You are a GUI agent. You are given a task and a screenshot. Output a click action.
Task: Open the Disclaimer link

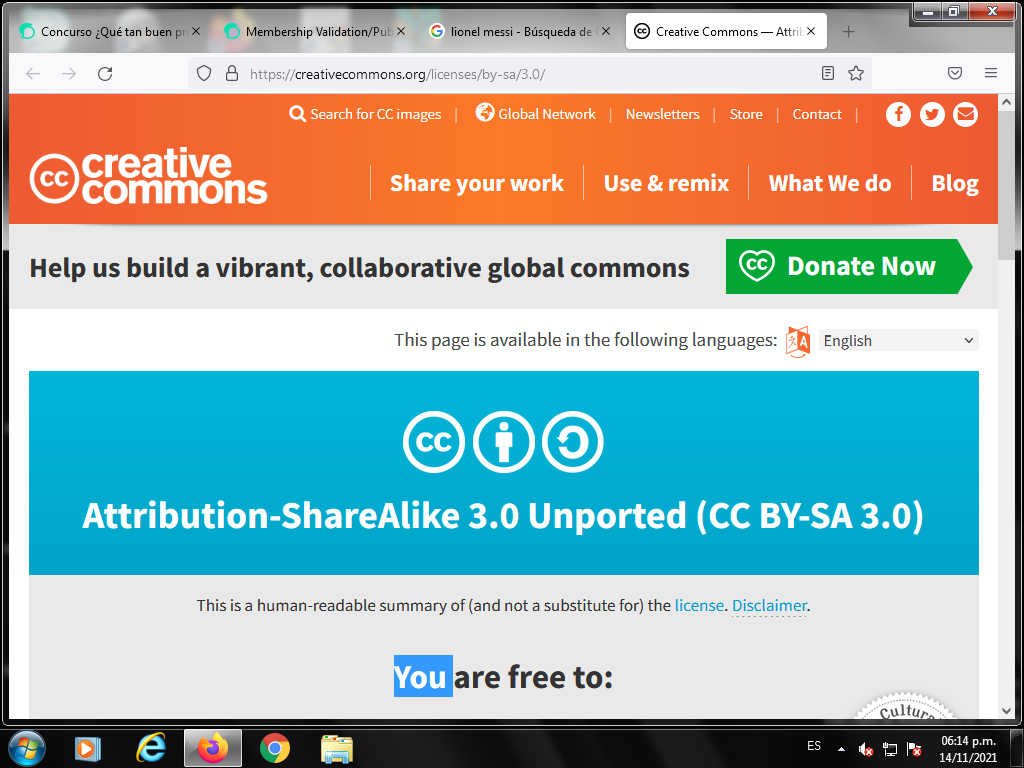[769, 605]
